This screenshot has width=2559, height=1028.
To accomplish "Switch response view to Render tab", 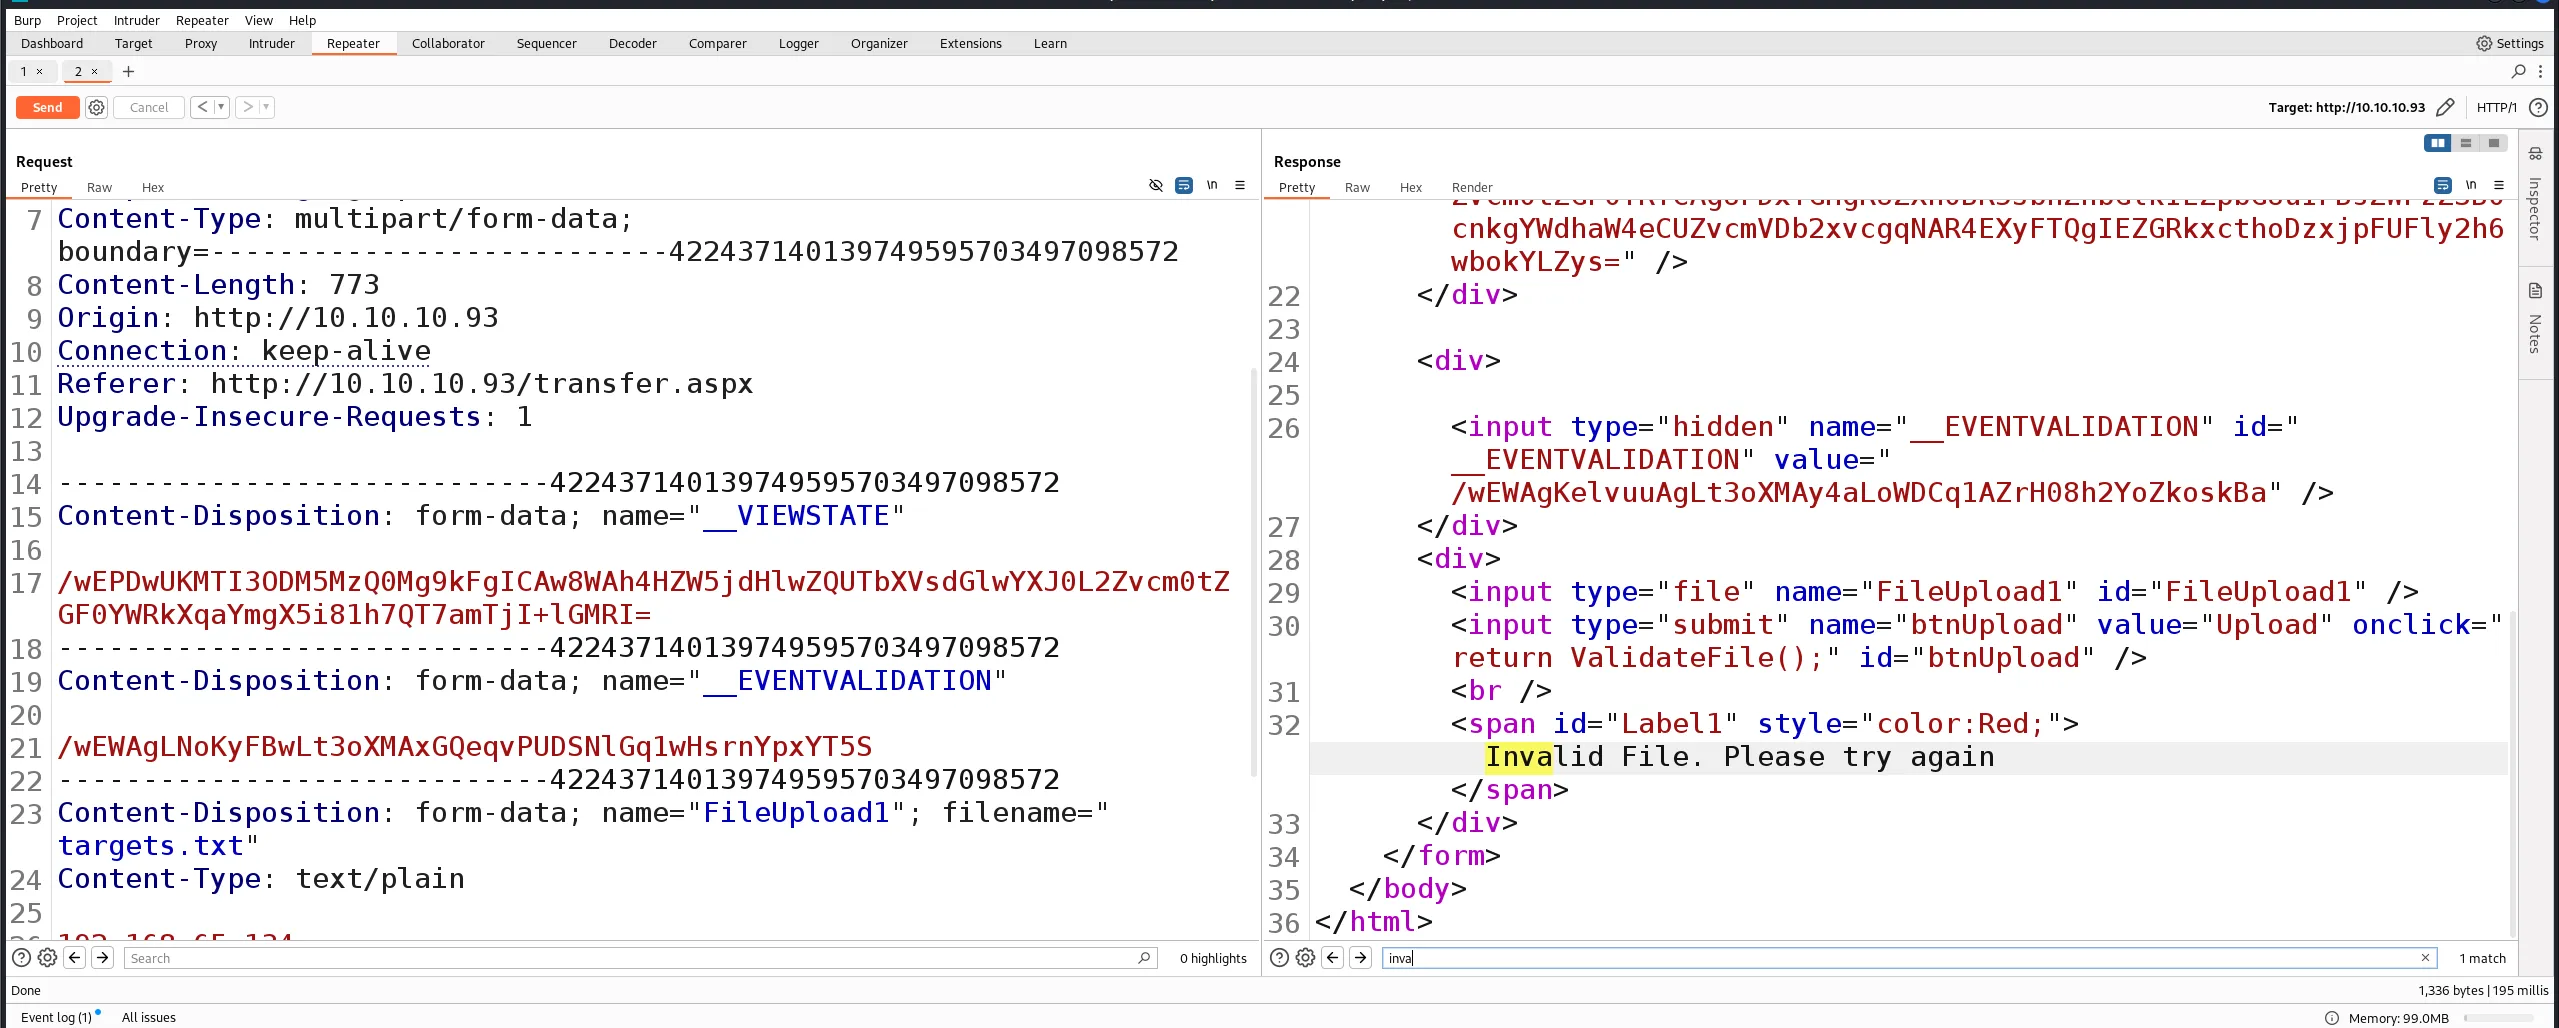I will point(1471,187).
